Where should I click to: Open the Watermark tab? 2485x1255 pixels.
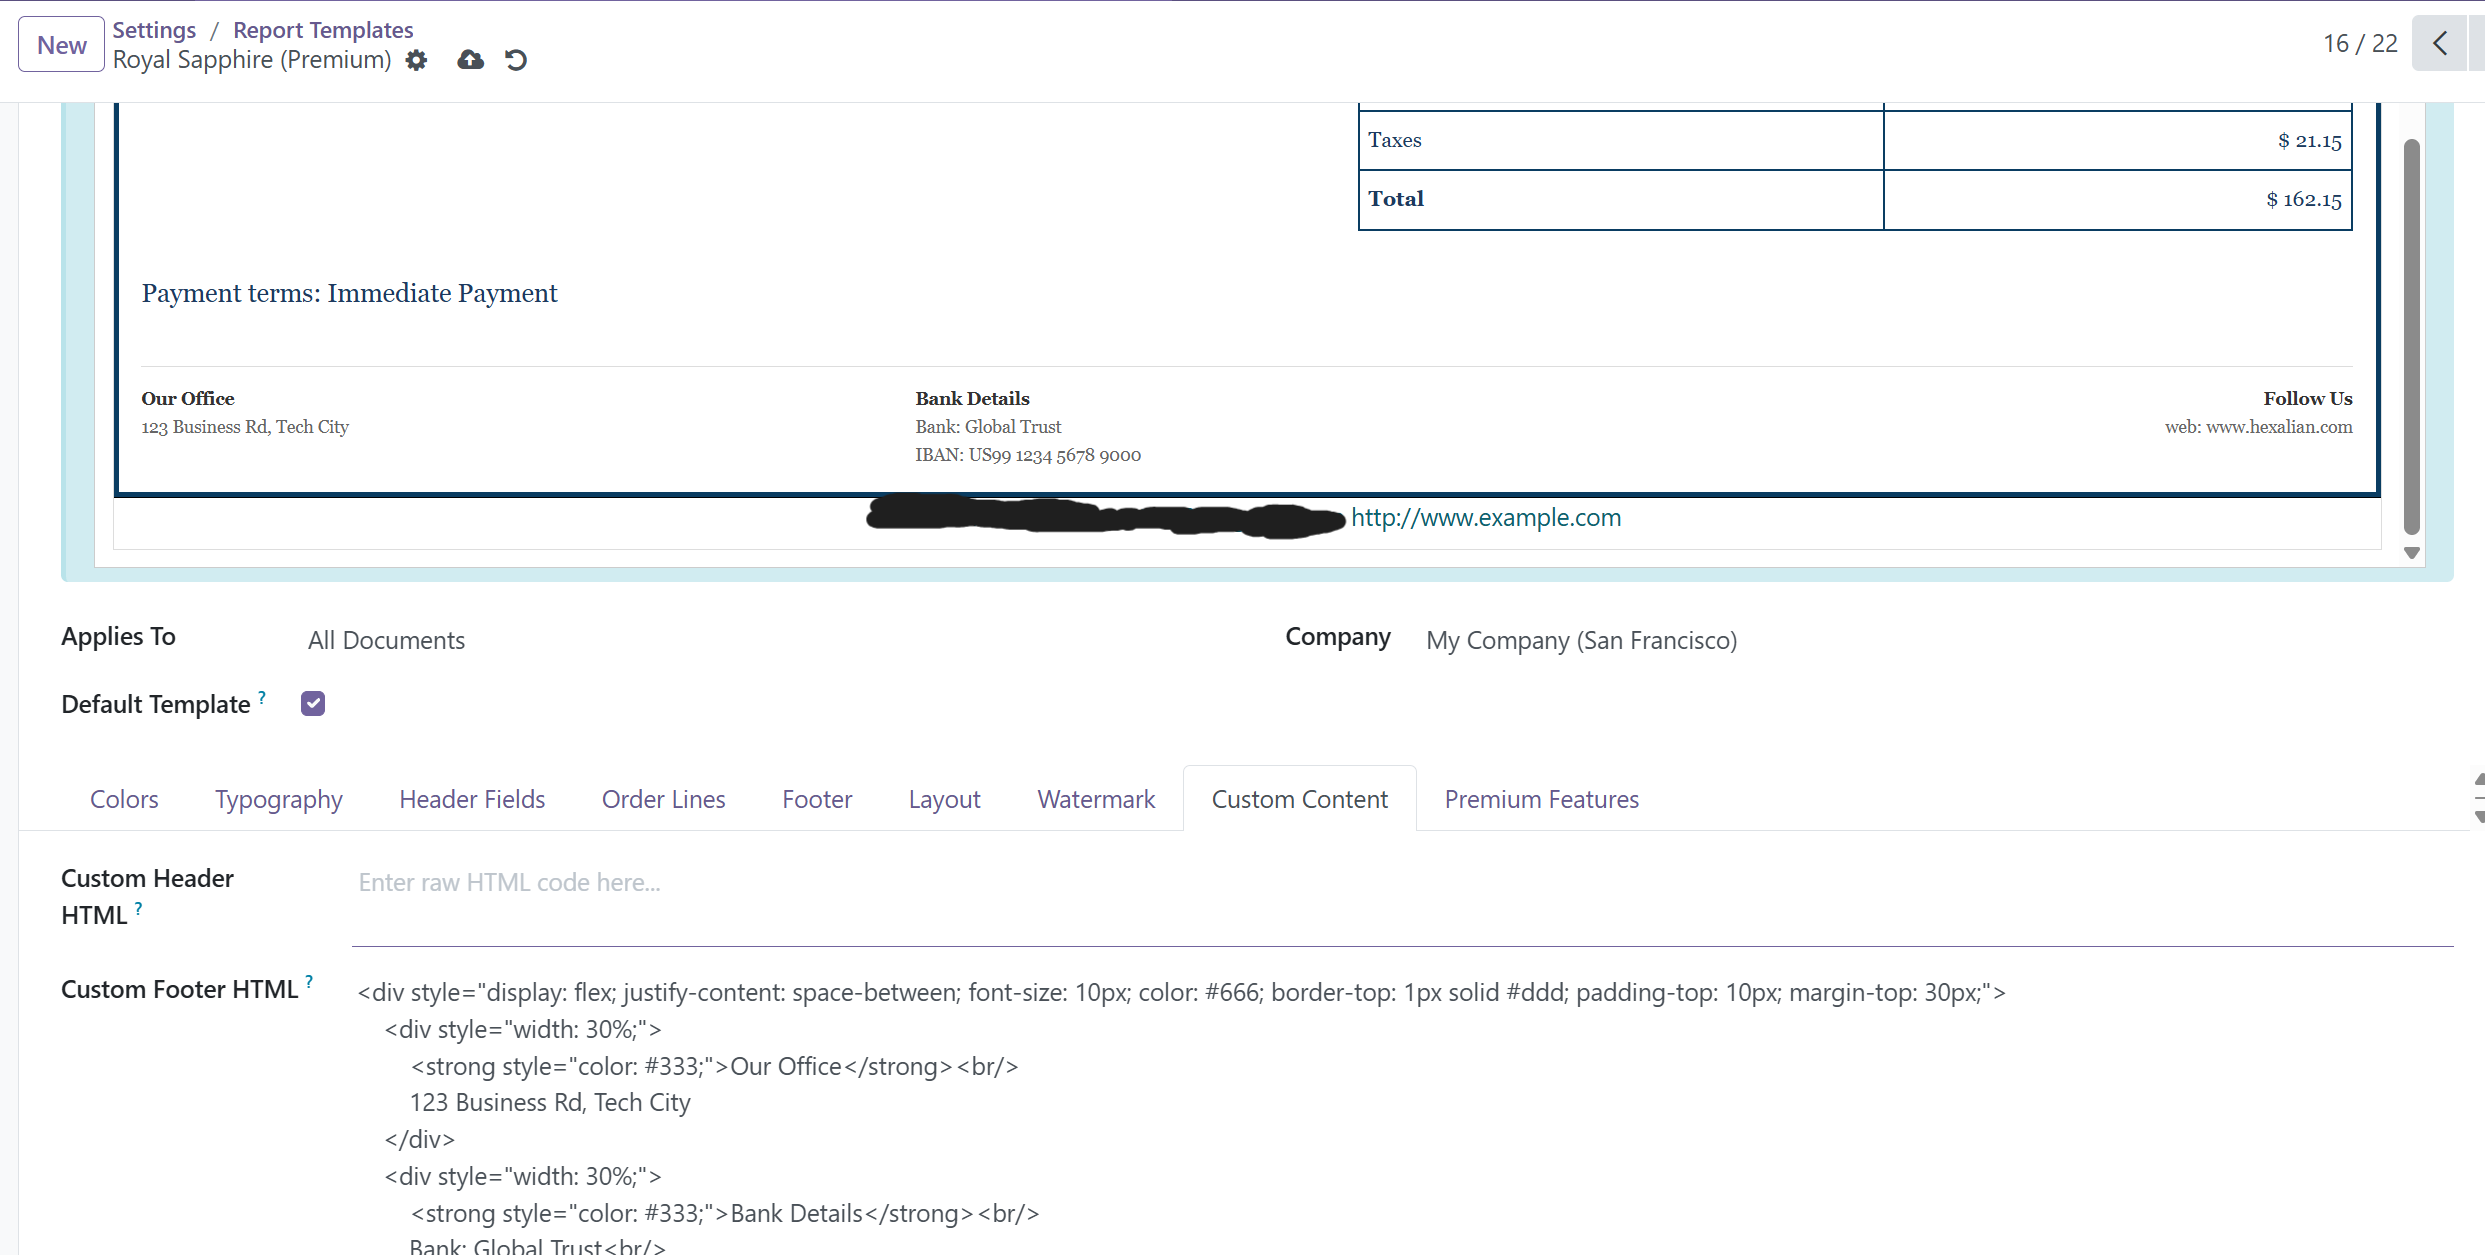[1096, 799]
